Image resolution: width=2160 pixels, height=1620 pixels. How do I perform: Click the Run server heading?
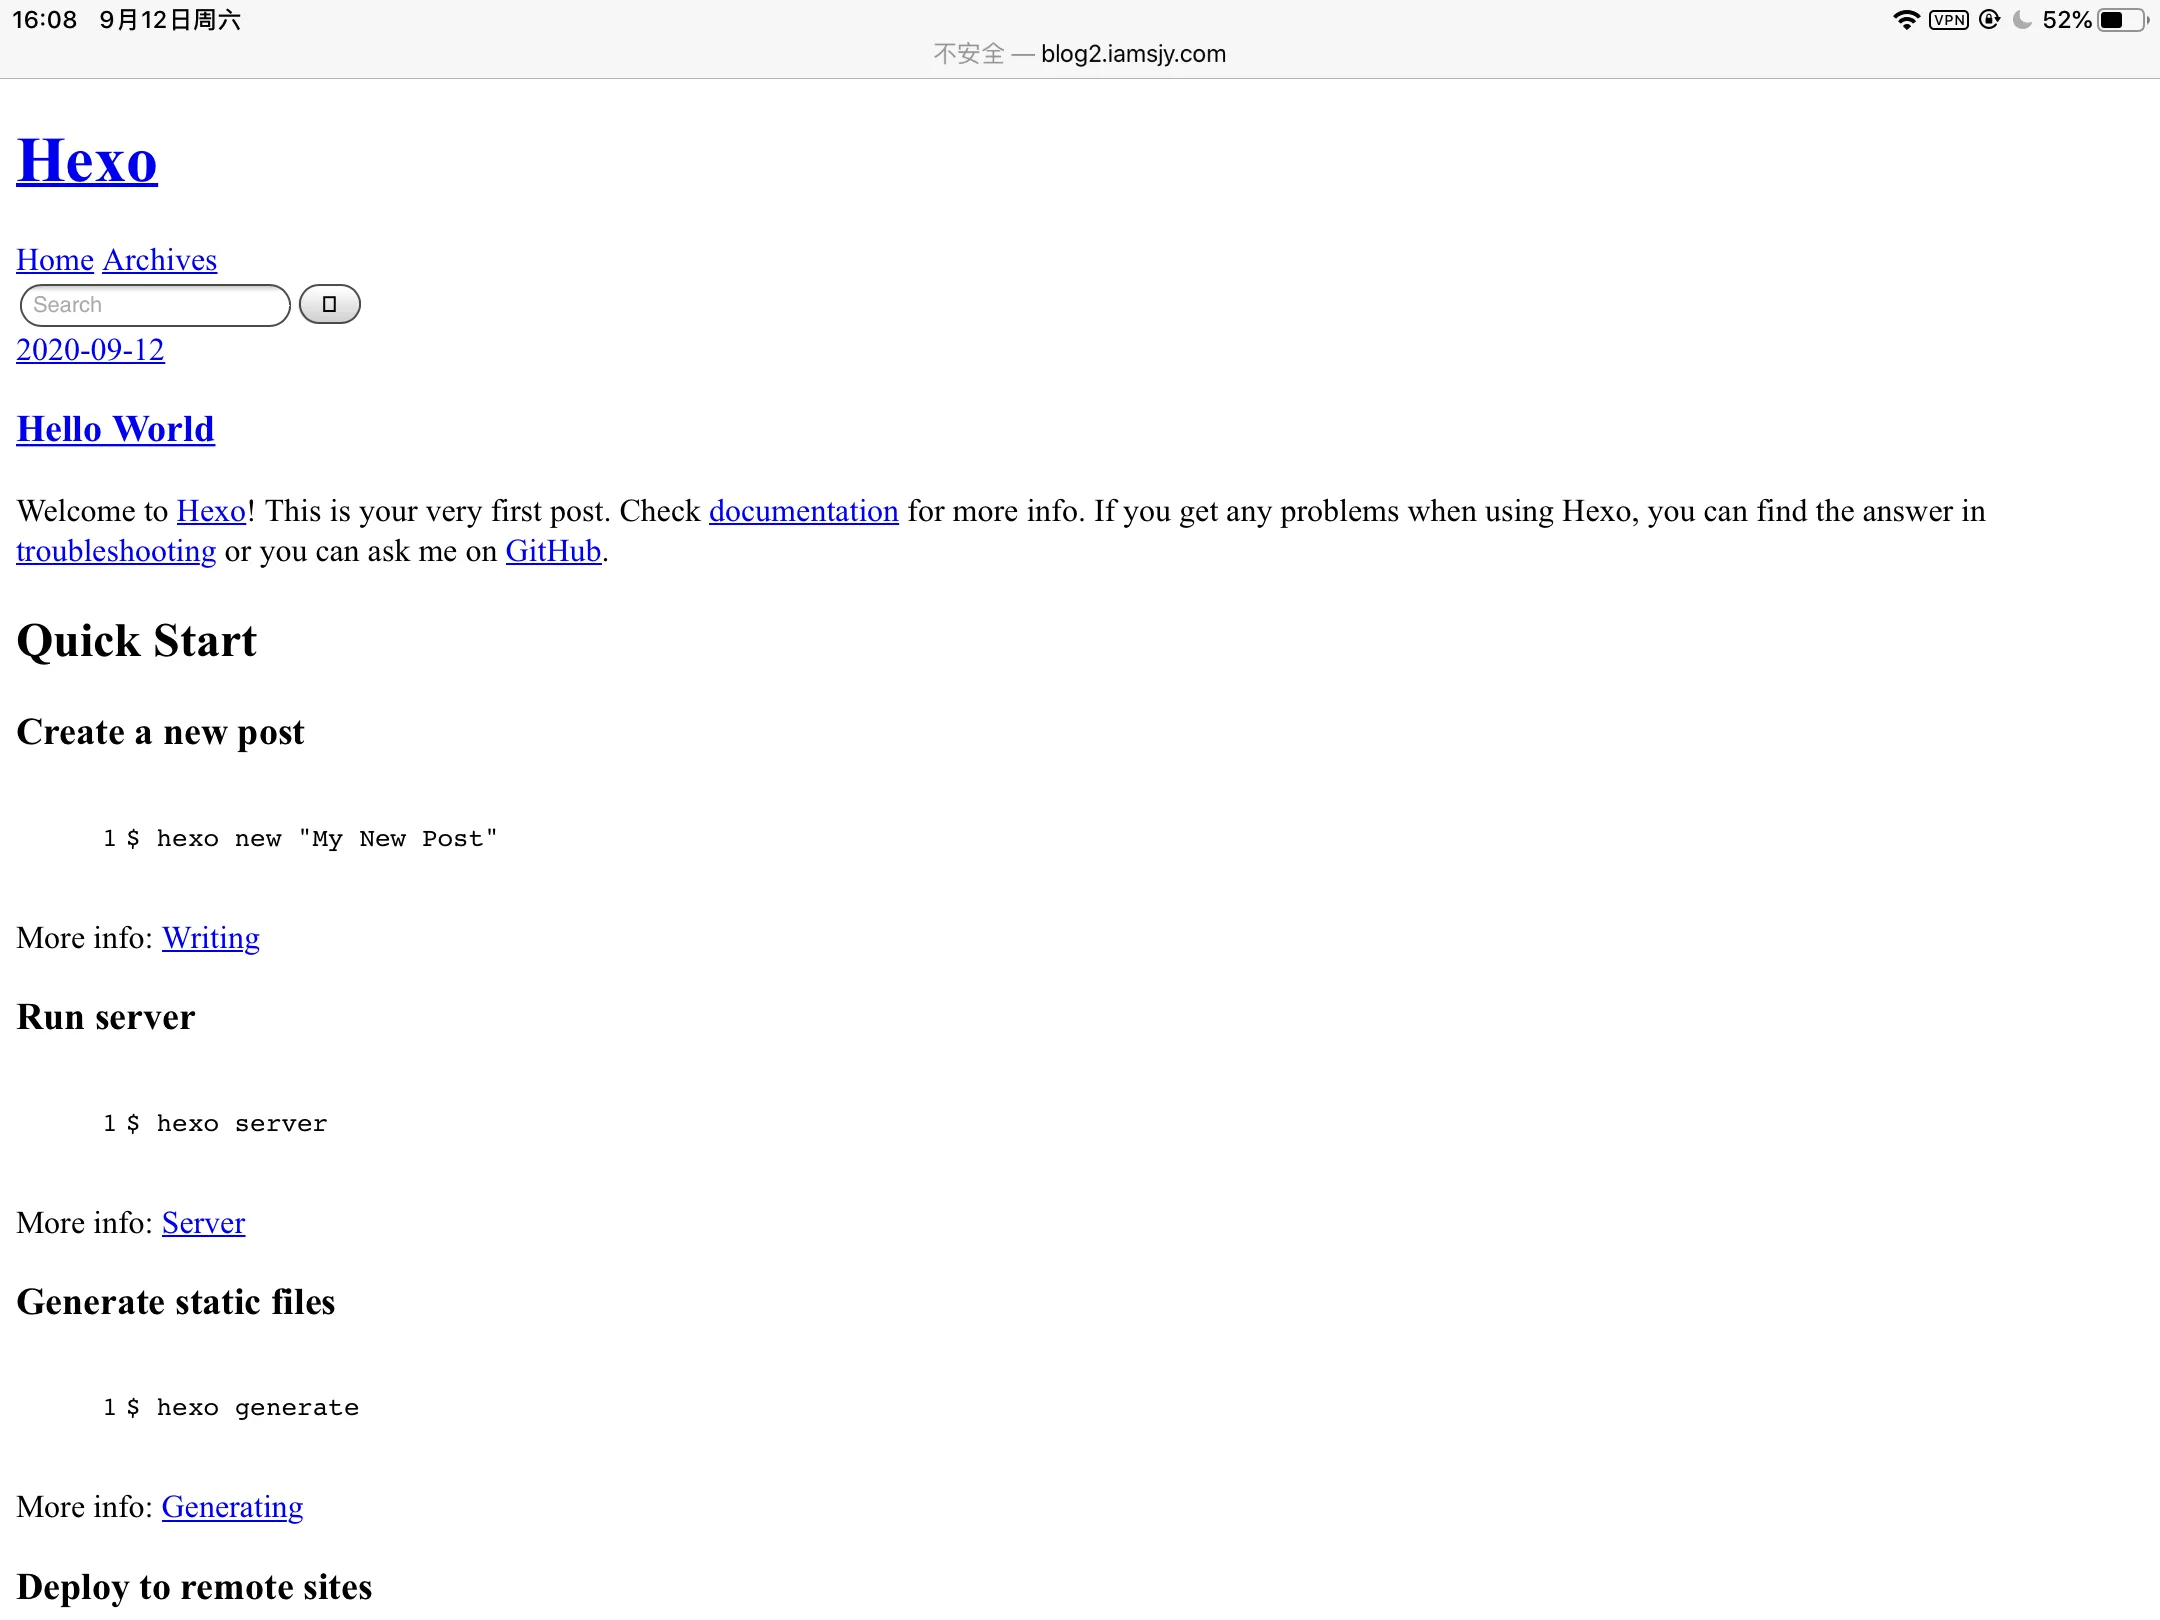point(106,1017)
